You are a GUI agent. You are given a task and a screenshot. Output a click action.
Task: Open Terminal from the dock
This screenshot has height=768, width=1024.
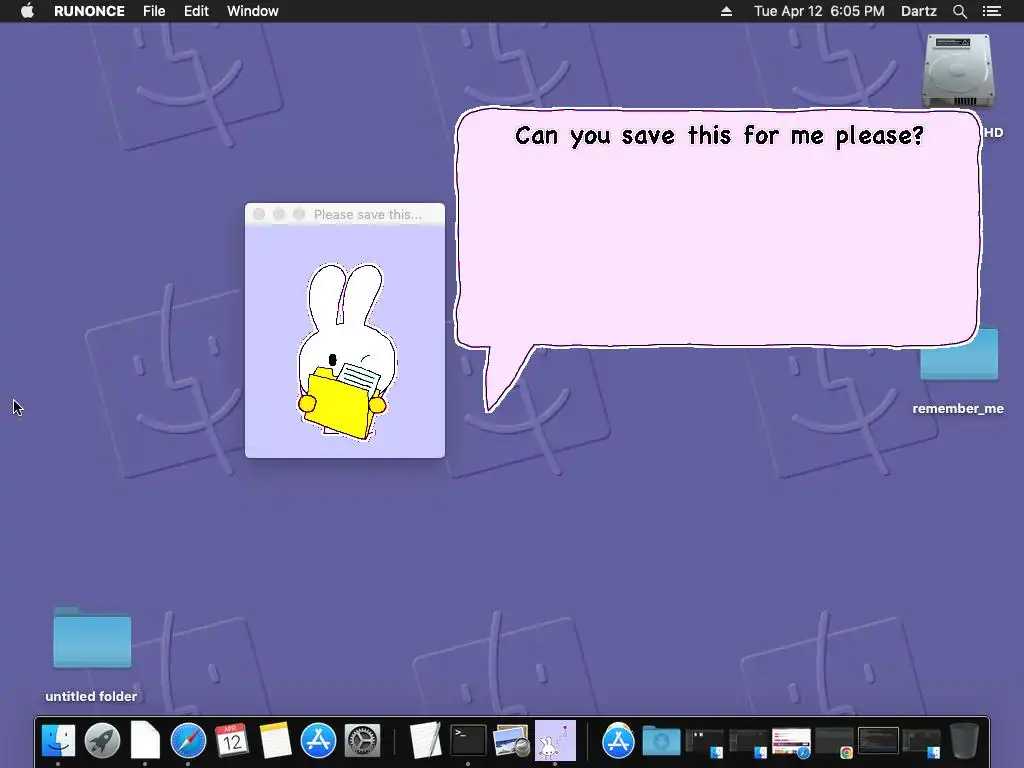tap(468, 741)
